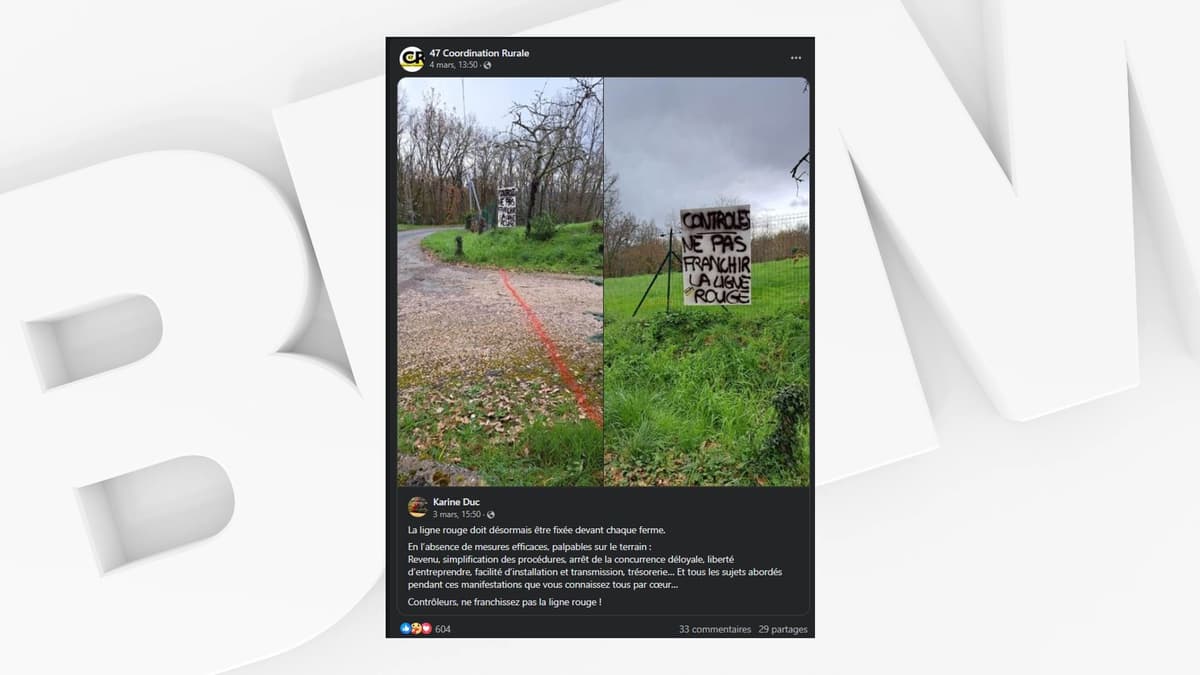Screen dimensions: 1200x675
Task: Click the globe icon beside 3 mars timestamp
Action: (490, 514)
